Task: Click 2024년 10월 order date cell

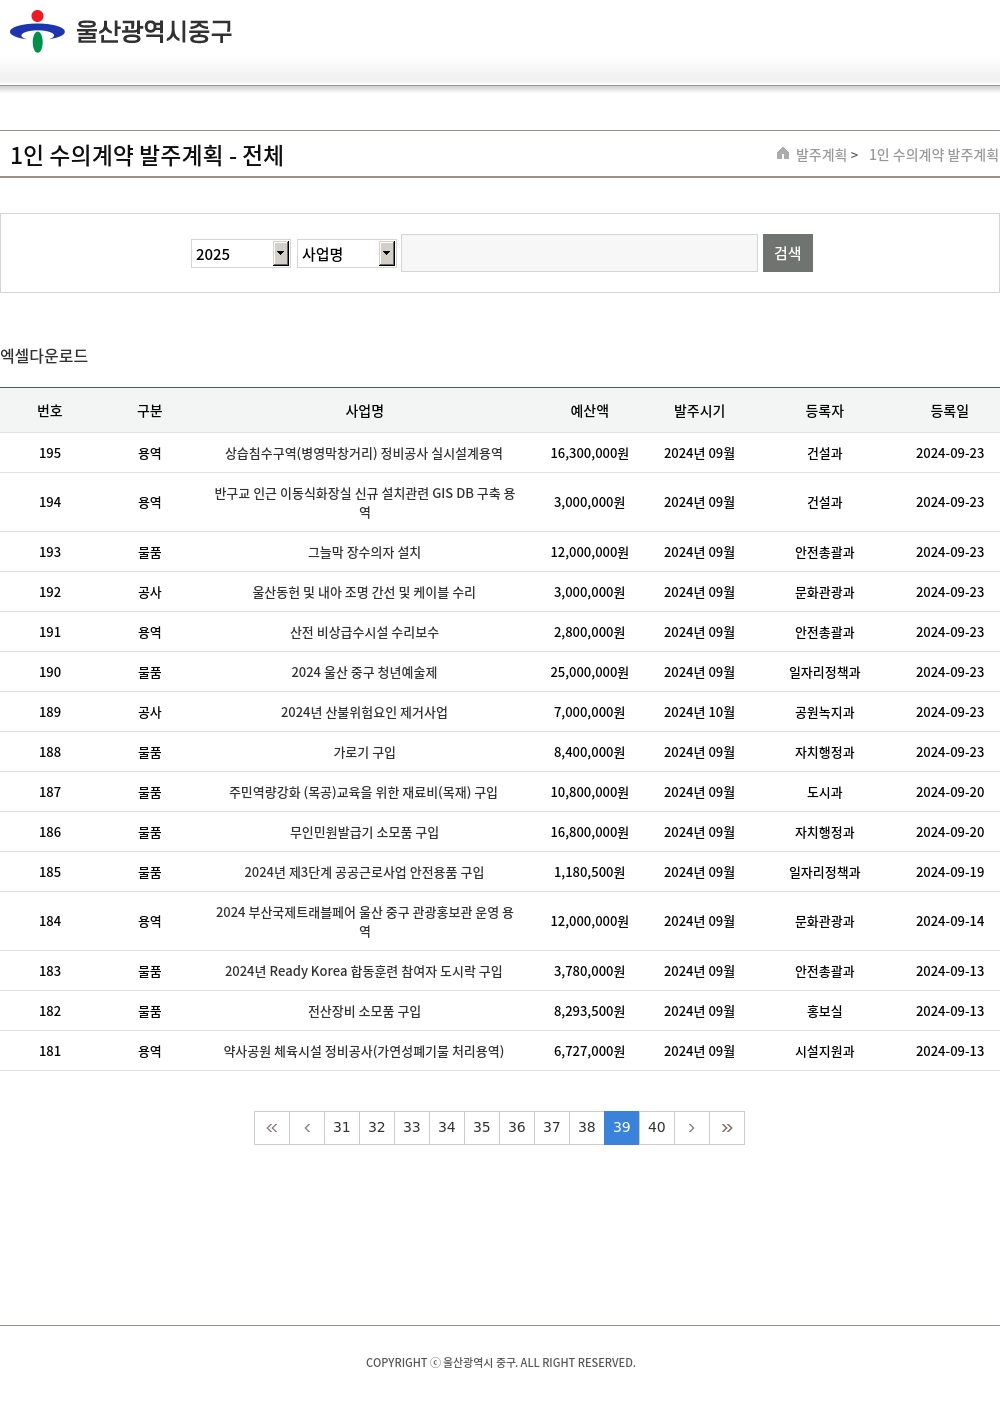Action: pos(700,713)
